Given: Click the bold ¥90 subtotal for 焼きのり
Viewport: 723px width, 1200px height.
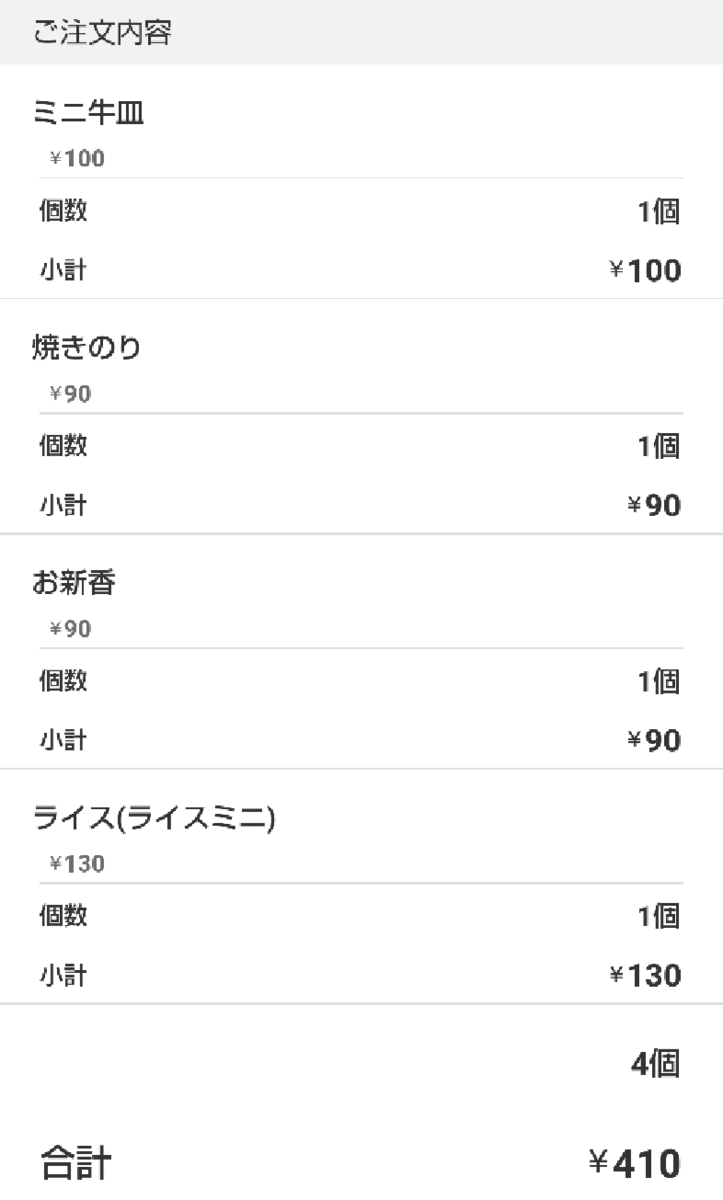Looking at the screenshot, I should click(x=654, y=506).
